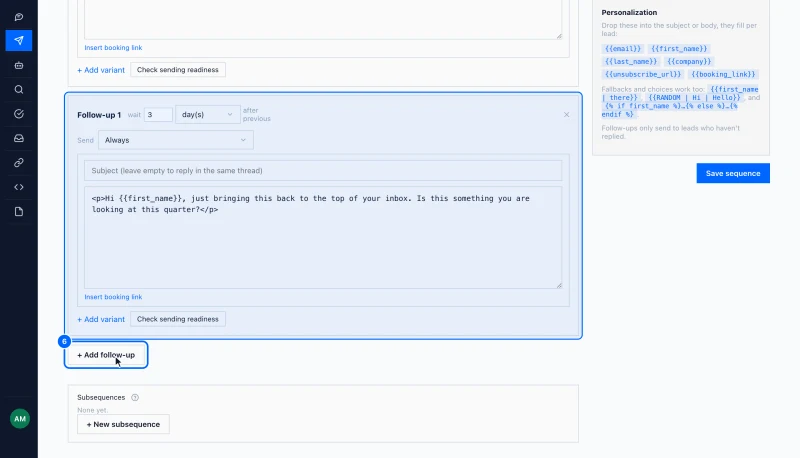The image size is (800, 458).
Task: Open the day(s) wait unit dropdown
Action: (207, 115)
